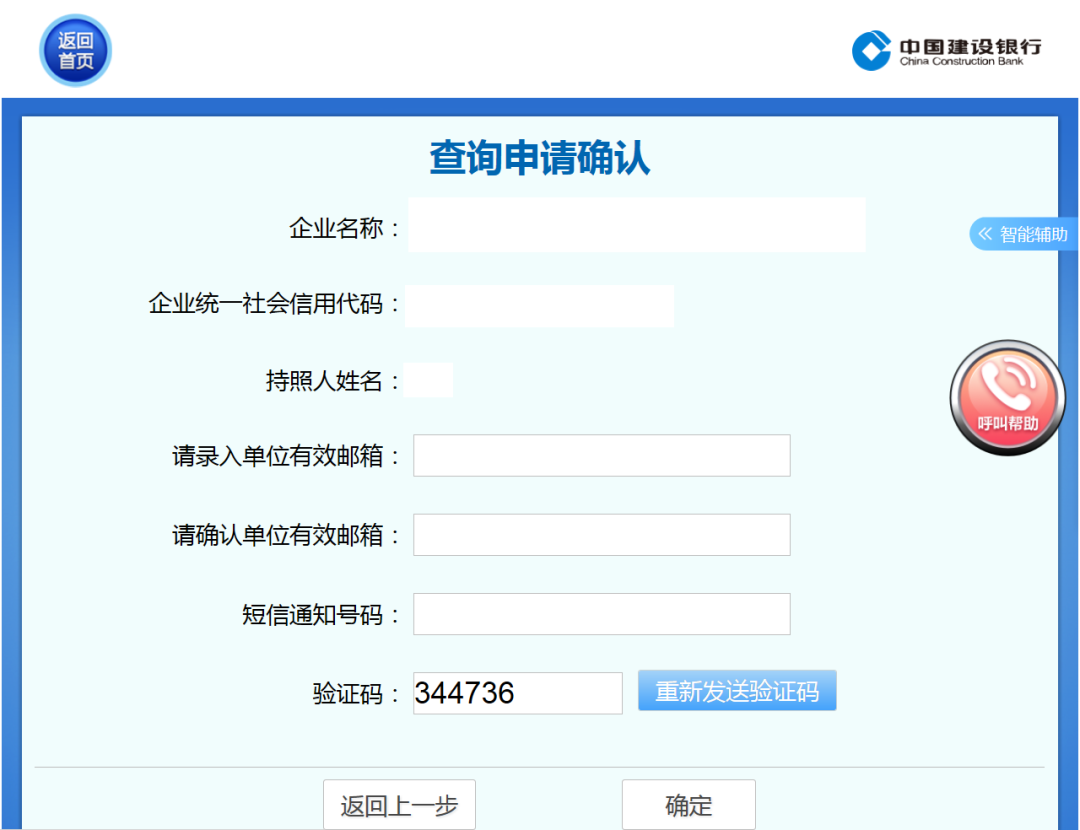Image resolution: width=1080 pixels, height=830 pixels.
Task: Click the 请确认单位有效邮箱 field
Action: [x=601, y=534]
